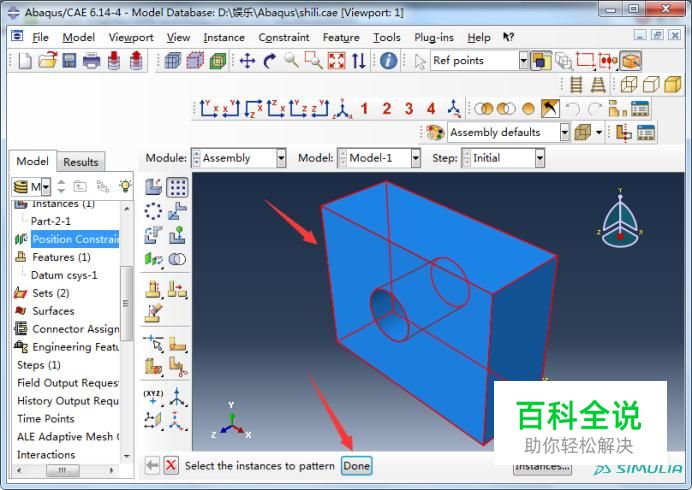Viewport: 692px width, 490px height.
Task: Select Connector Assignments tree item
Action: (x=75, y=329)
